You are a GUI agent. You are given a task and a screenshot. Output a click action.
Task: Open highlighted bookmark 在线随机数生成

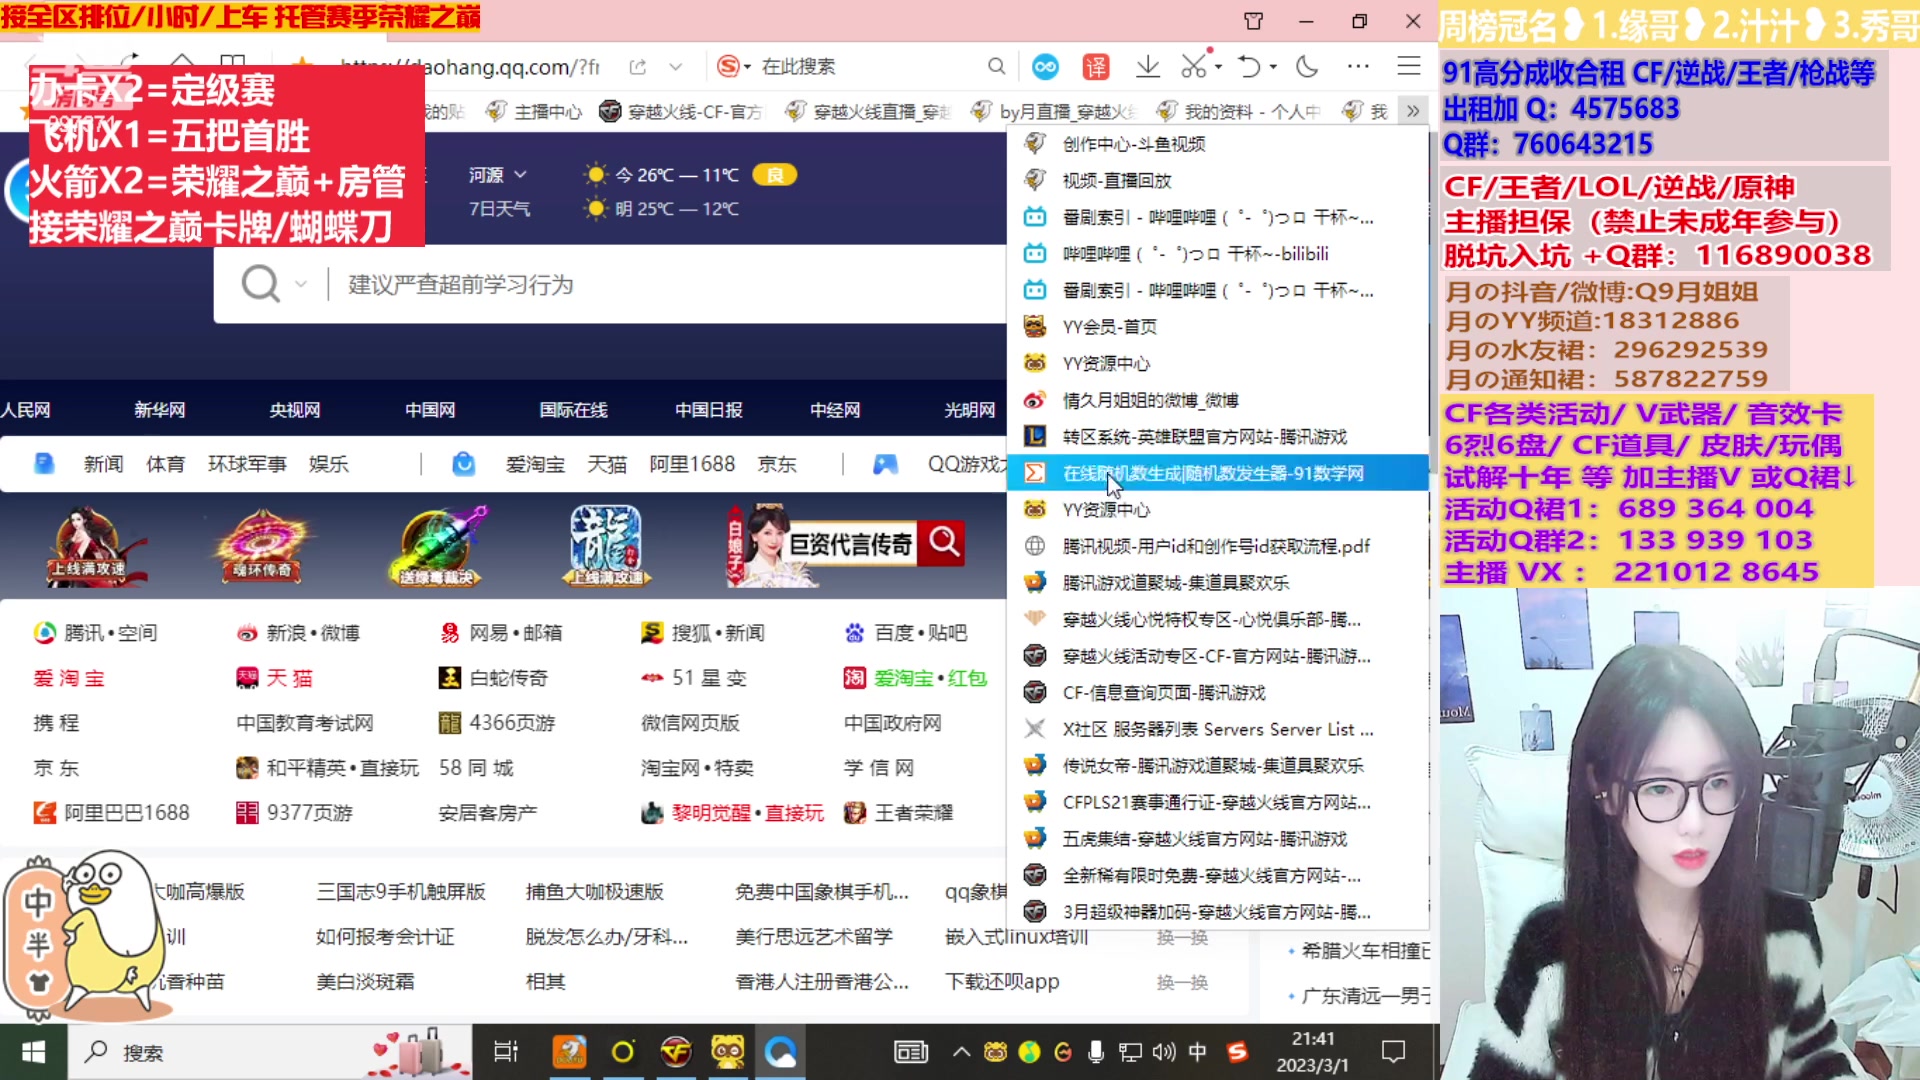point(1217,473)
